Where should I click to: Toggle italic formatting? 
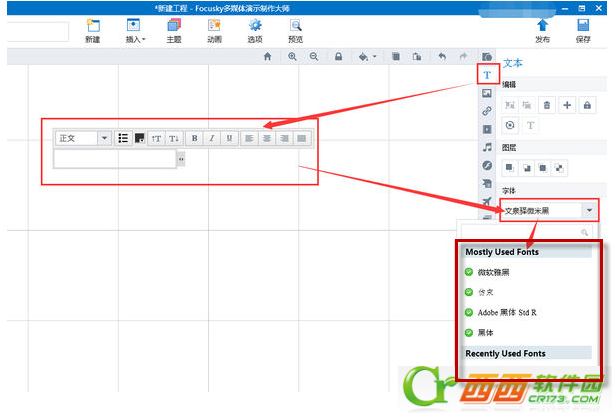click(212, 139)
